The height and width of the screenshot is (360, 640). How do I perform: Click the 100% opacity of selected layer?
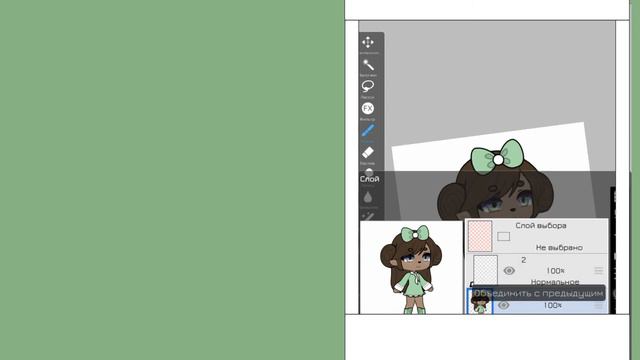tap(552, 305)
